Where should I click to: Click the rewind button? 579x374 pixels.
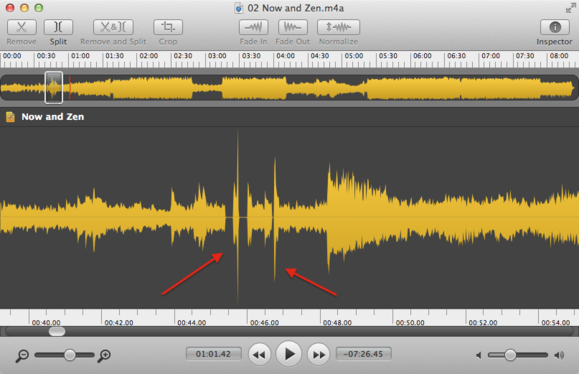(259, 355)
